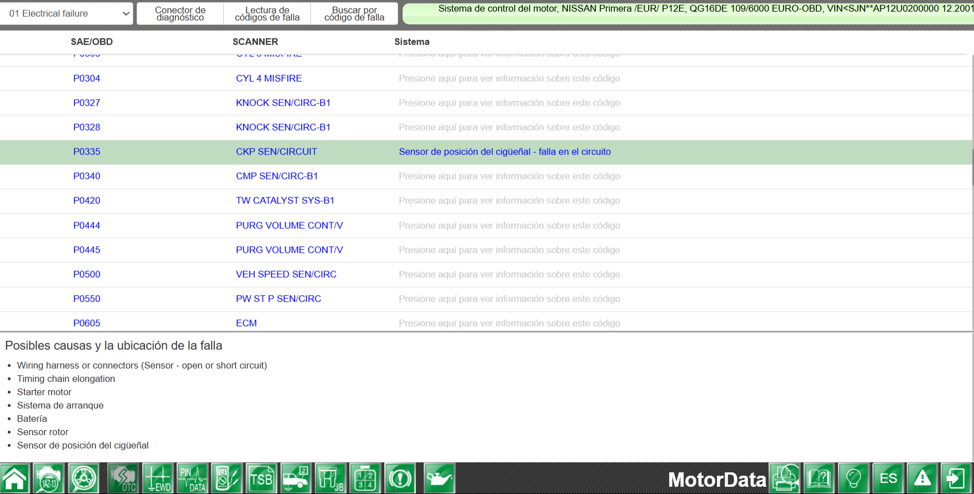Select code P0500

86,274
